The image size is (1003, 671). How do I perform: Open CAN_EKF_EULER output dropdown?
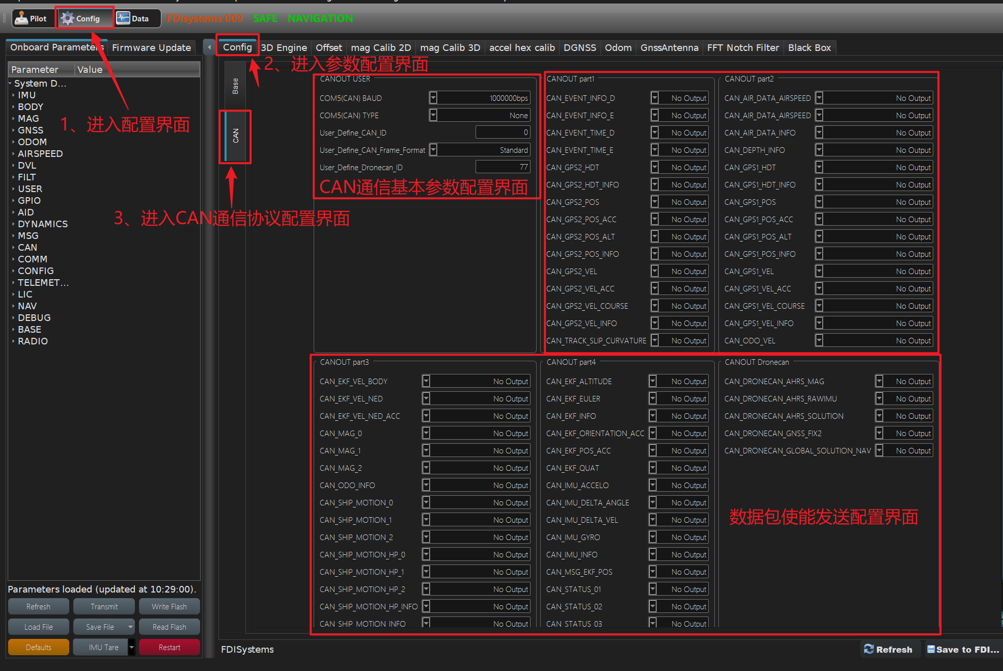click(x=652, y=399)
